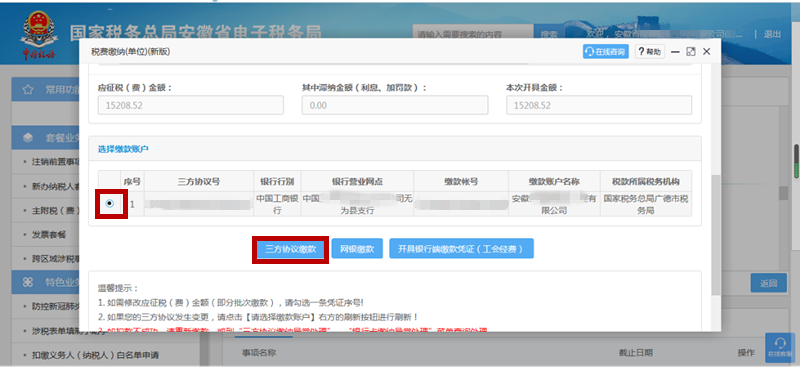Focus the header search box 请输入需要搜索的内容
Screen dimensions: 800x367
473,35
